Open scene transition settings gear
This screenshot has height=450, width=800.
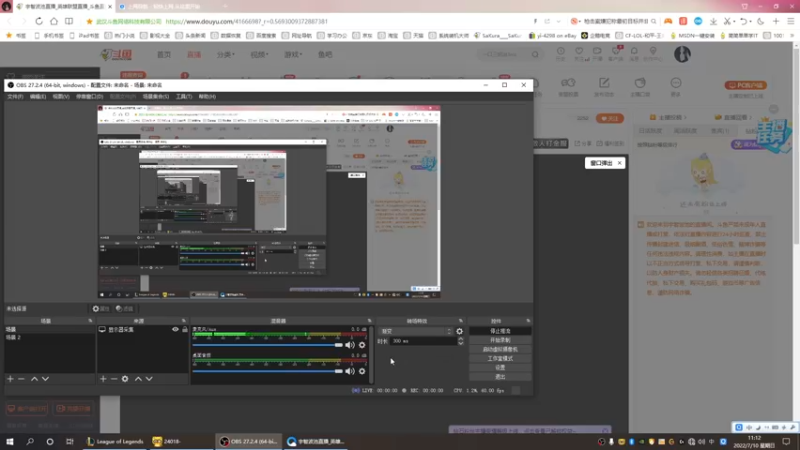click(x=459, y=331)
